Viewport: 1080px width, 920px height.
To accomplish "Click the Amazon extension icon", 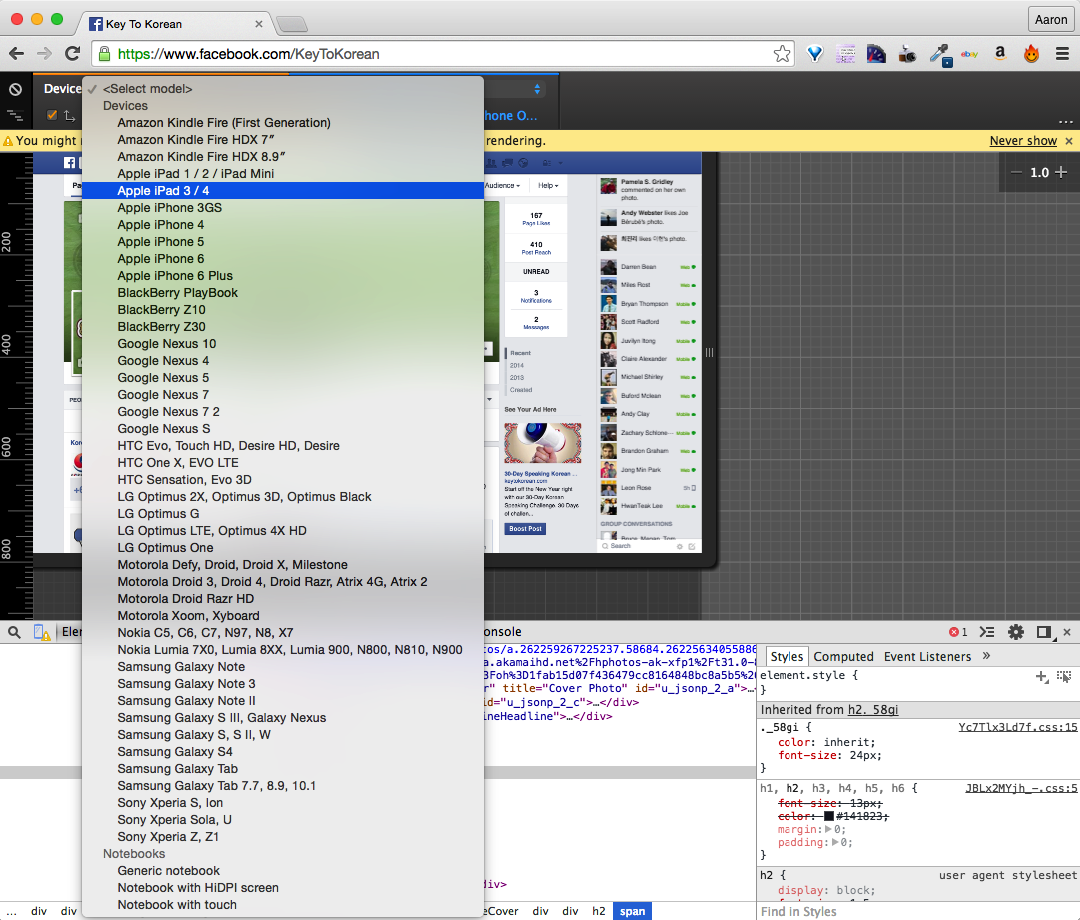I will (x=999, y=54).
